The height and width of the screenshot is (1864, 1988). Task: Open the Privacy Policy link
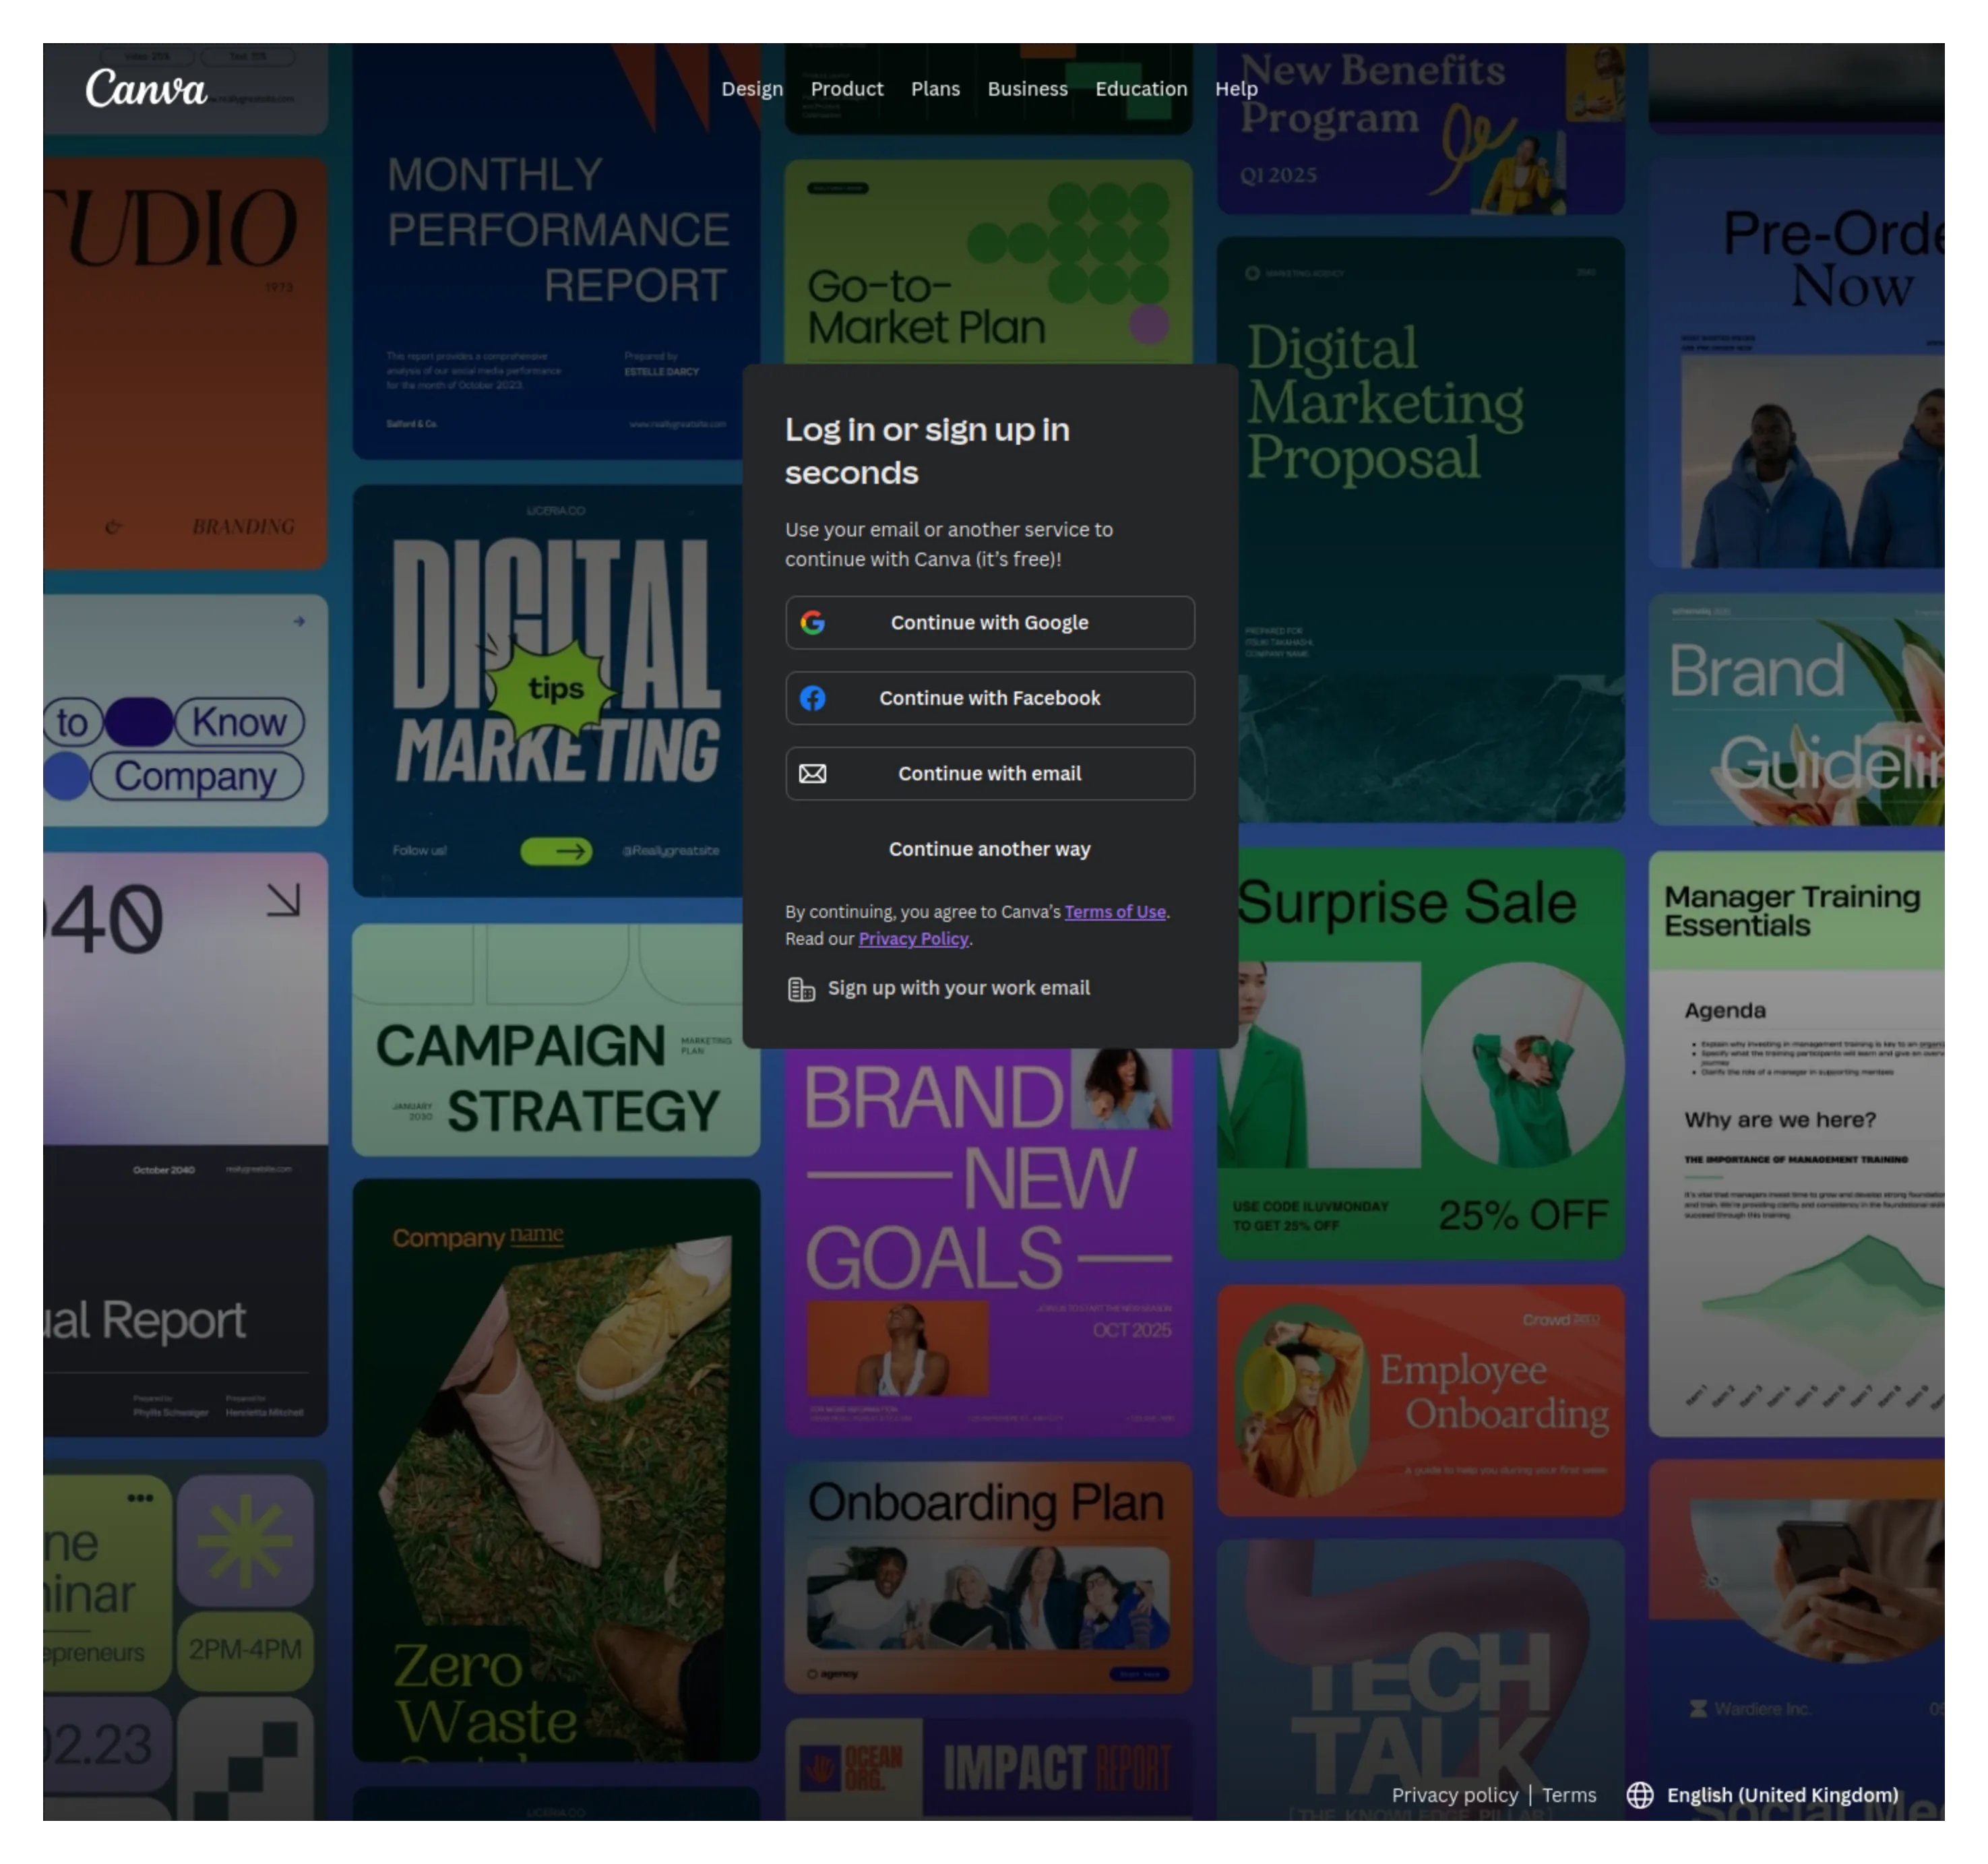(x=912, y=938)
